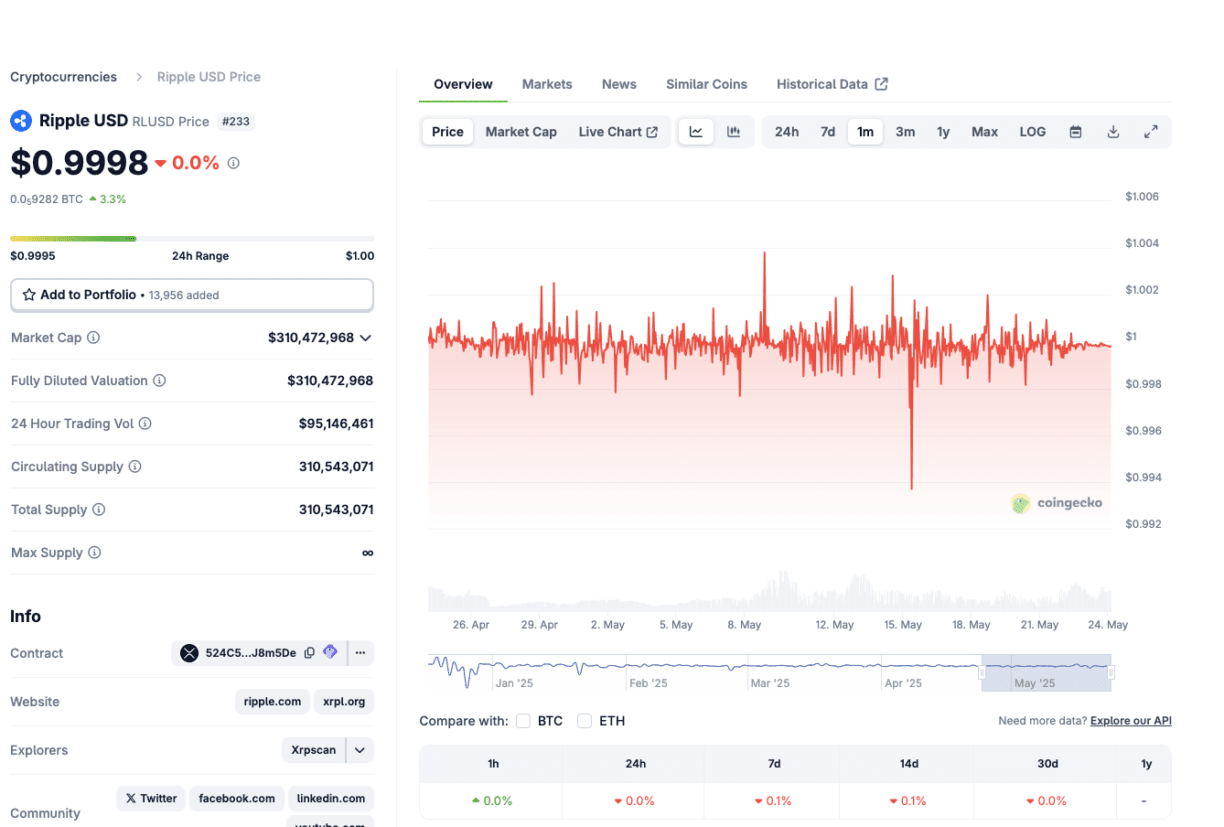Switch to the Overview tab
Image resolution: width=1224 pixels, height=827 pixels.
tap(463, 84)
